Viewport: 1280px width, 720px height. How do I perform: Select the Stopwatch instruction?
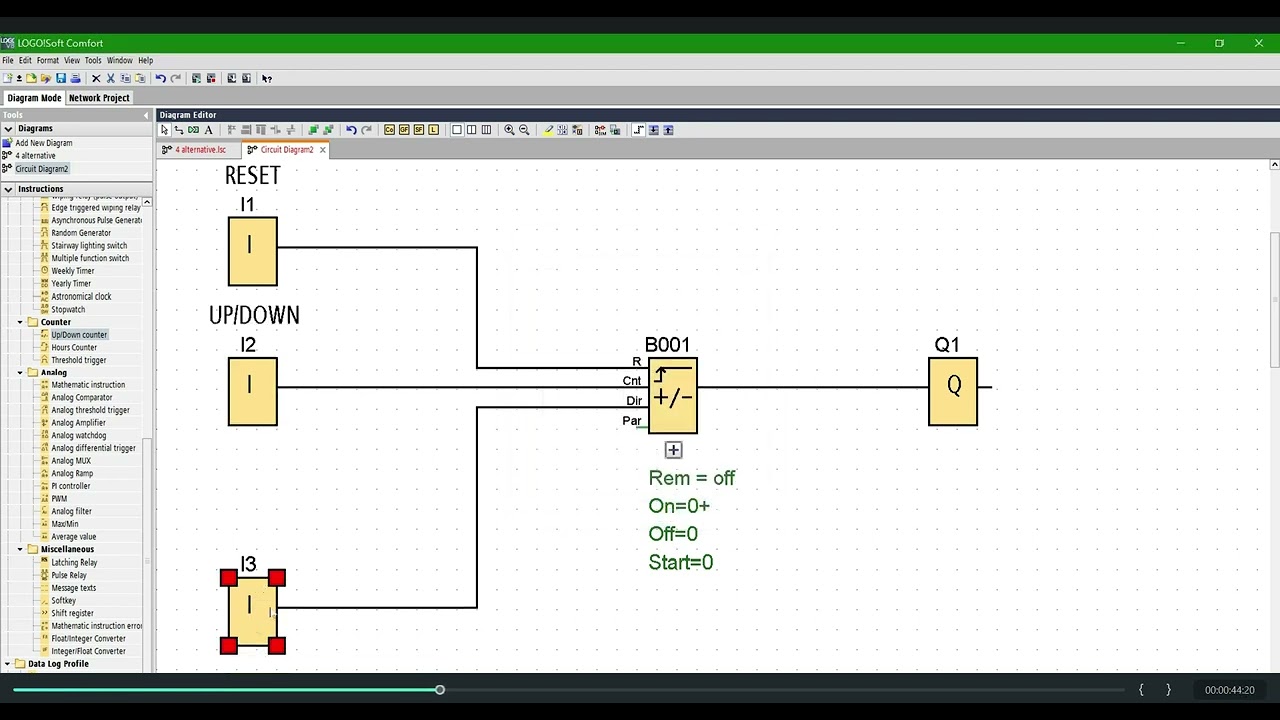tap(68, 309)
